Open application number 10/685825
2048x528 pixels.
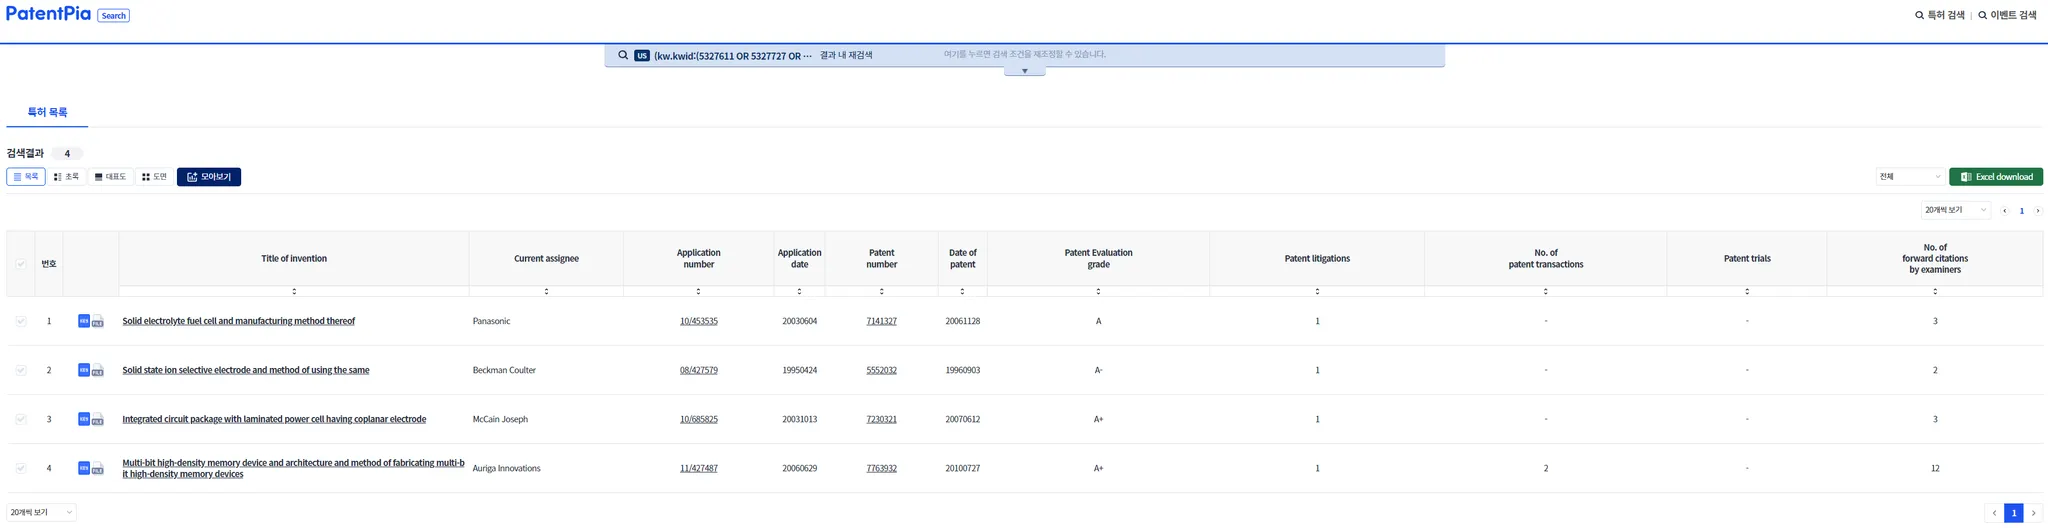[x=698, y=419]
